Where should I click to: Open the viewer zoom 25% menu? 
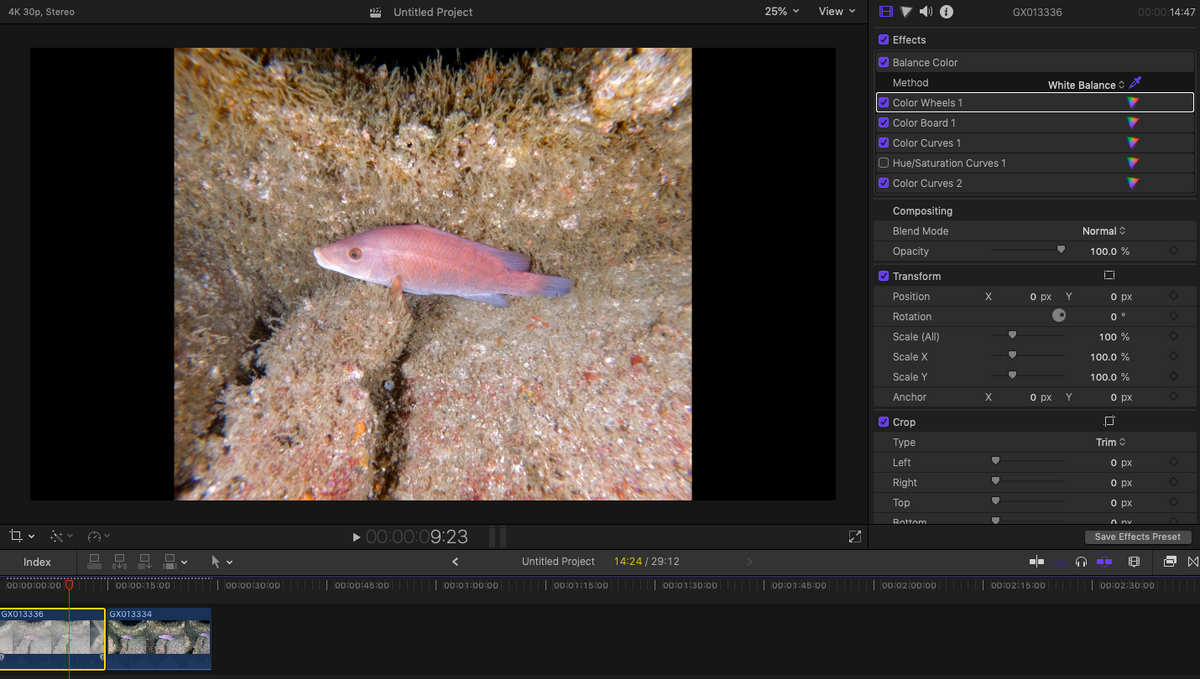tap(782, 11)
